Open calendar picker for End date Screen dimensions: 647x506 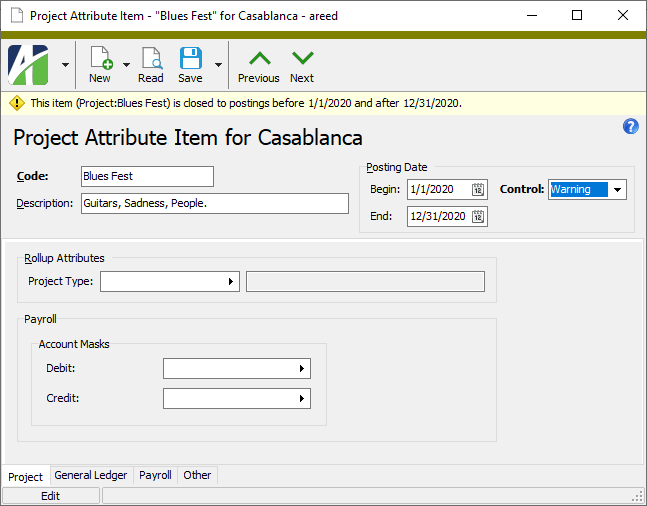pos(478,216)
